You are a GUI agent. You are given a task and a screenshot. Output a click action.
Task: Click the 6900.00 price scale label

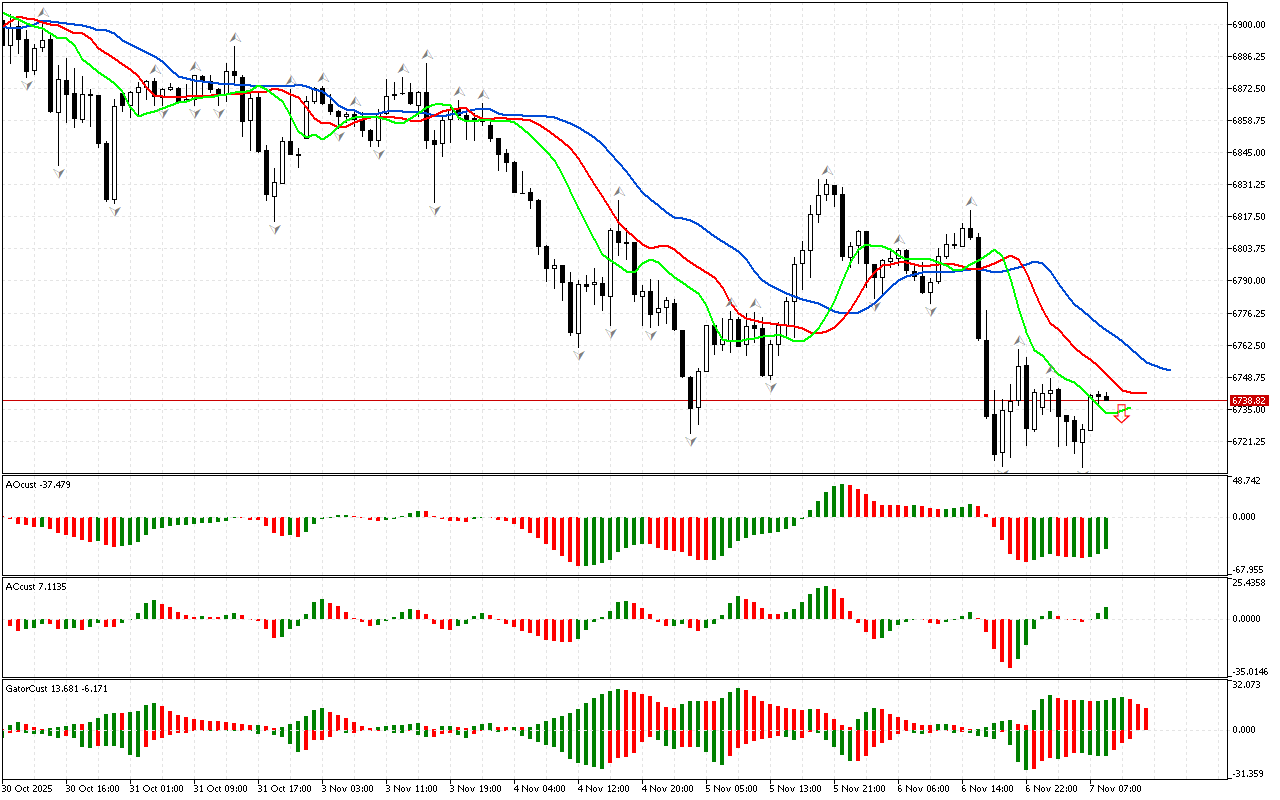tap(1249, 24)
